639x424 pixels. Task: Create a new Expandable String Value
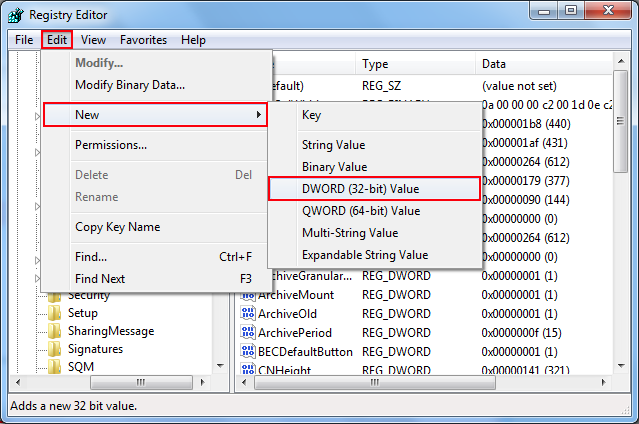(x=375, y=255)
